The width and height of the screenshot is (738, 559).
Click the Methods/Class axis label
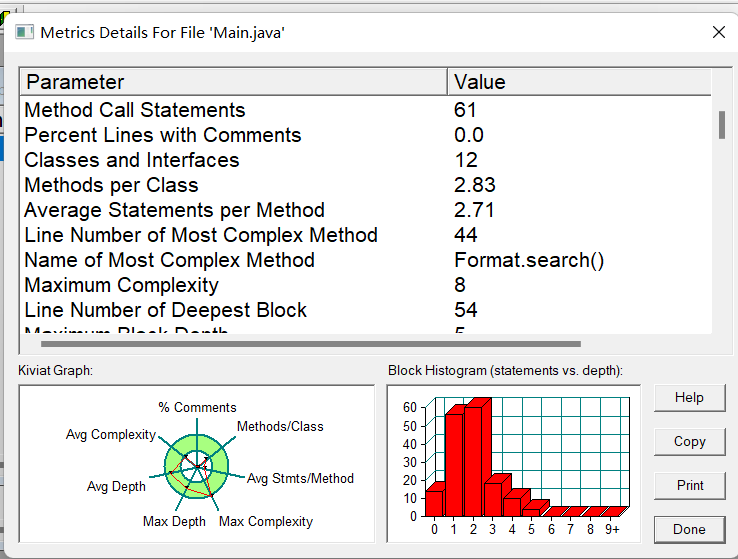pos(280,426)
